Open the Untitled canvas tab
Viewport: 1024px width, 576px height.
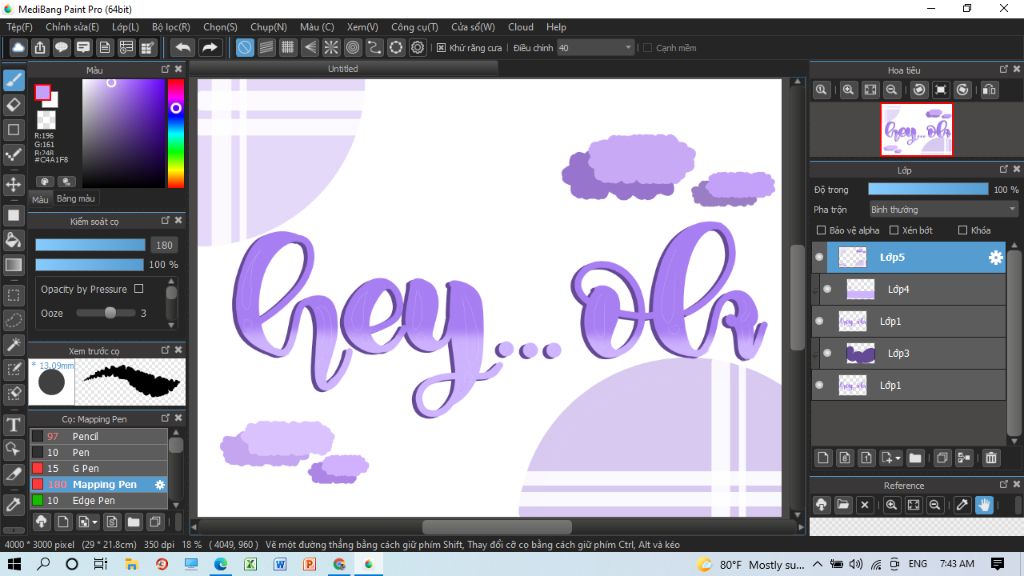344,69
